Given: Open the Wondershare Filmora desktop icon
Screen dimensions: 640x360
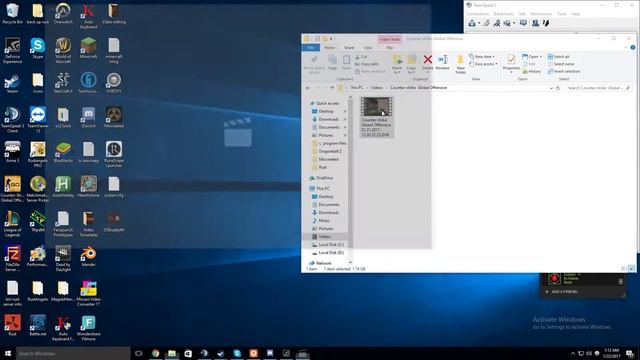Looking at the screenshot, I should tap(88, 328).
